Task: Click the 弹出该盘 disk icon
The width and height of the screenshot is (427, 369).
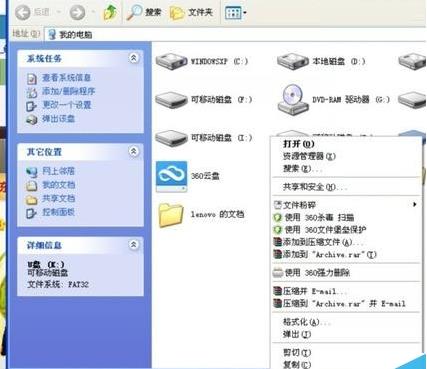Action: point(32,119)
